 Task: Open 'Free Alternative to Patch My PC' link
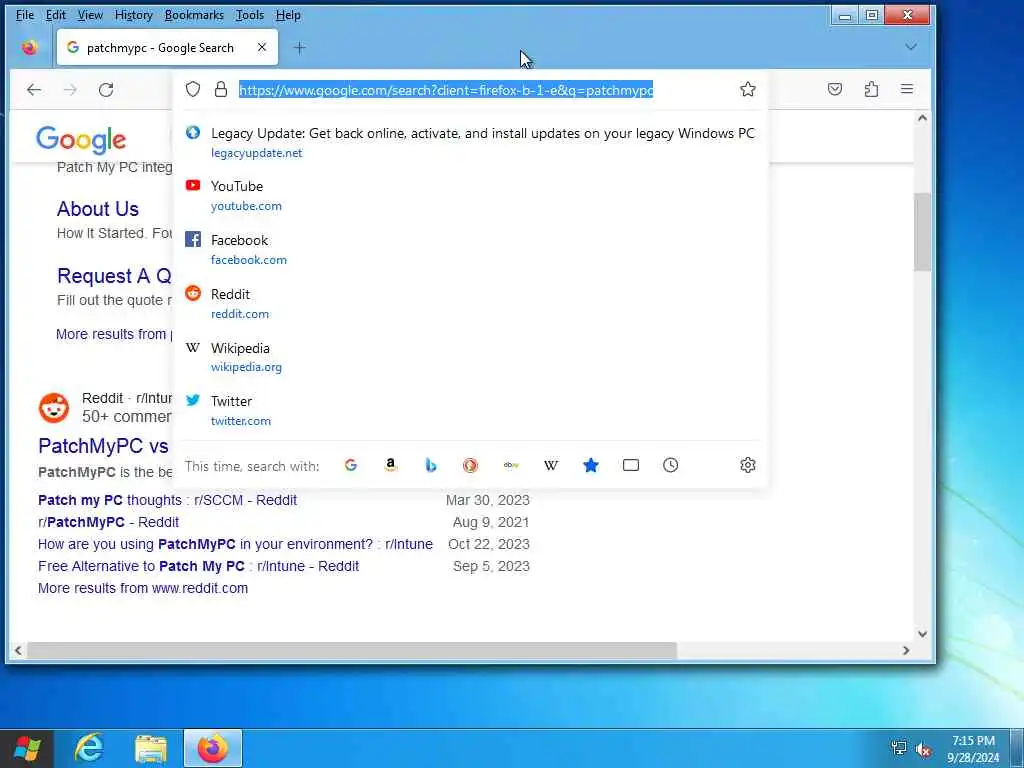(199, 567)
